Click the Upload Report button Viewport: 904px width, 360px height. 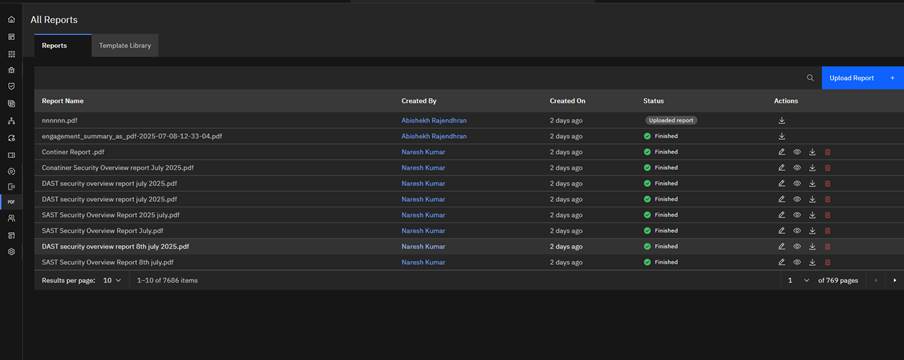[862, 78]
